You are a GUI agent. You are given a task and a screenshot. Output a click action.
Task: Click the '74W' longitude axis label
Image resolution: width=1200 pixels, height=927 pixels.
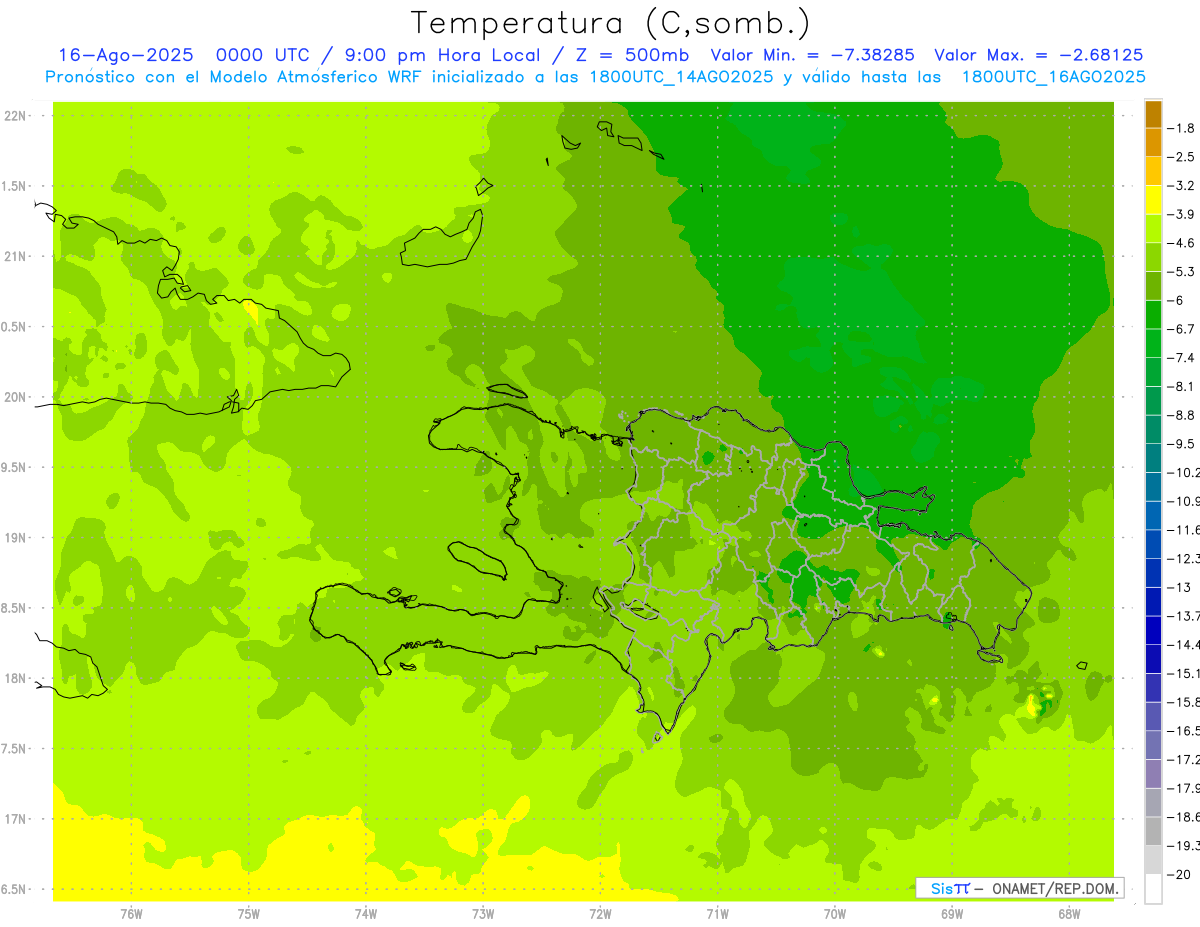[x=366, y=914]
